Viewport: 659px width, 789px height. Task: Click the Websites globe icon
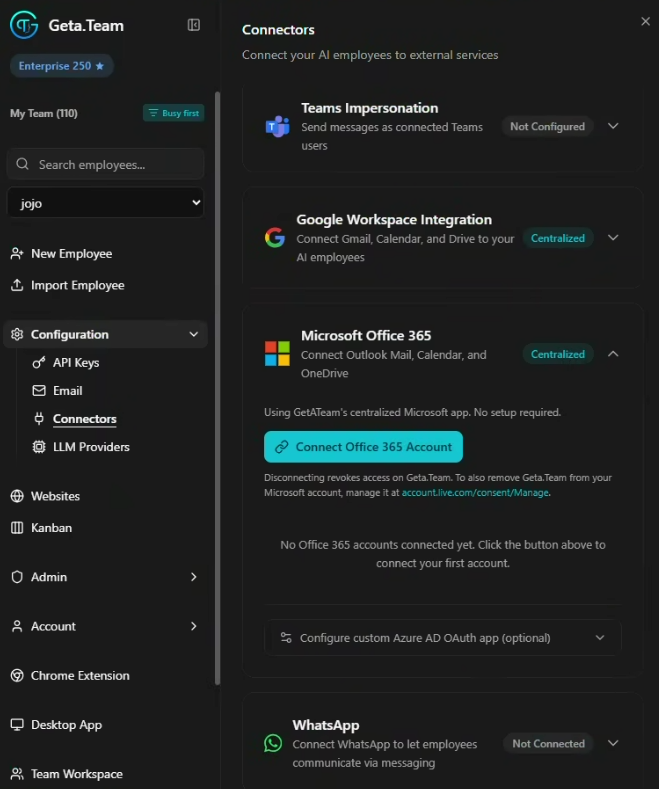pyautogui.click(x=17, y=496)
